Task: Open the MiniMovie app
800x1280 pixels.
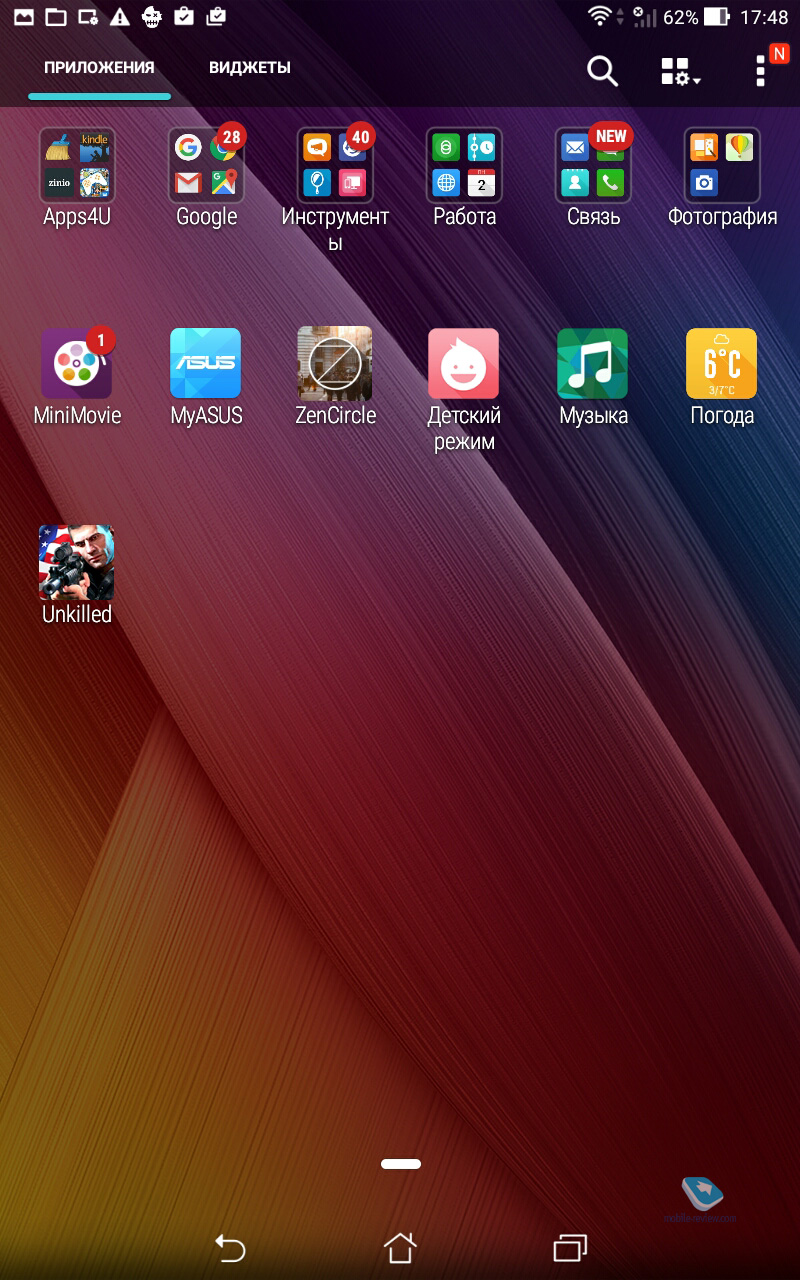Action: tap(77, 365)
